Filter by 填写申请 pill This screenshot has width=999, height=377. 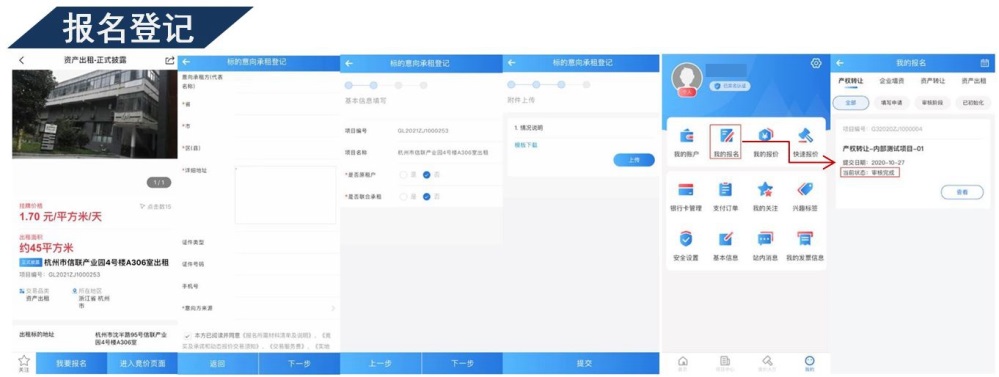point(891,103)
